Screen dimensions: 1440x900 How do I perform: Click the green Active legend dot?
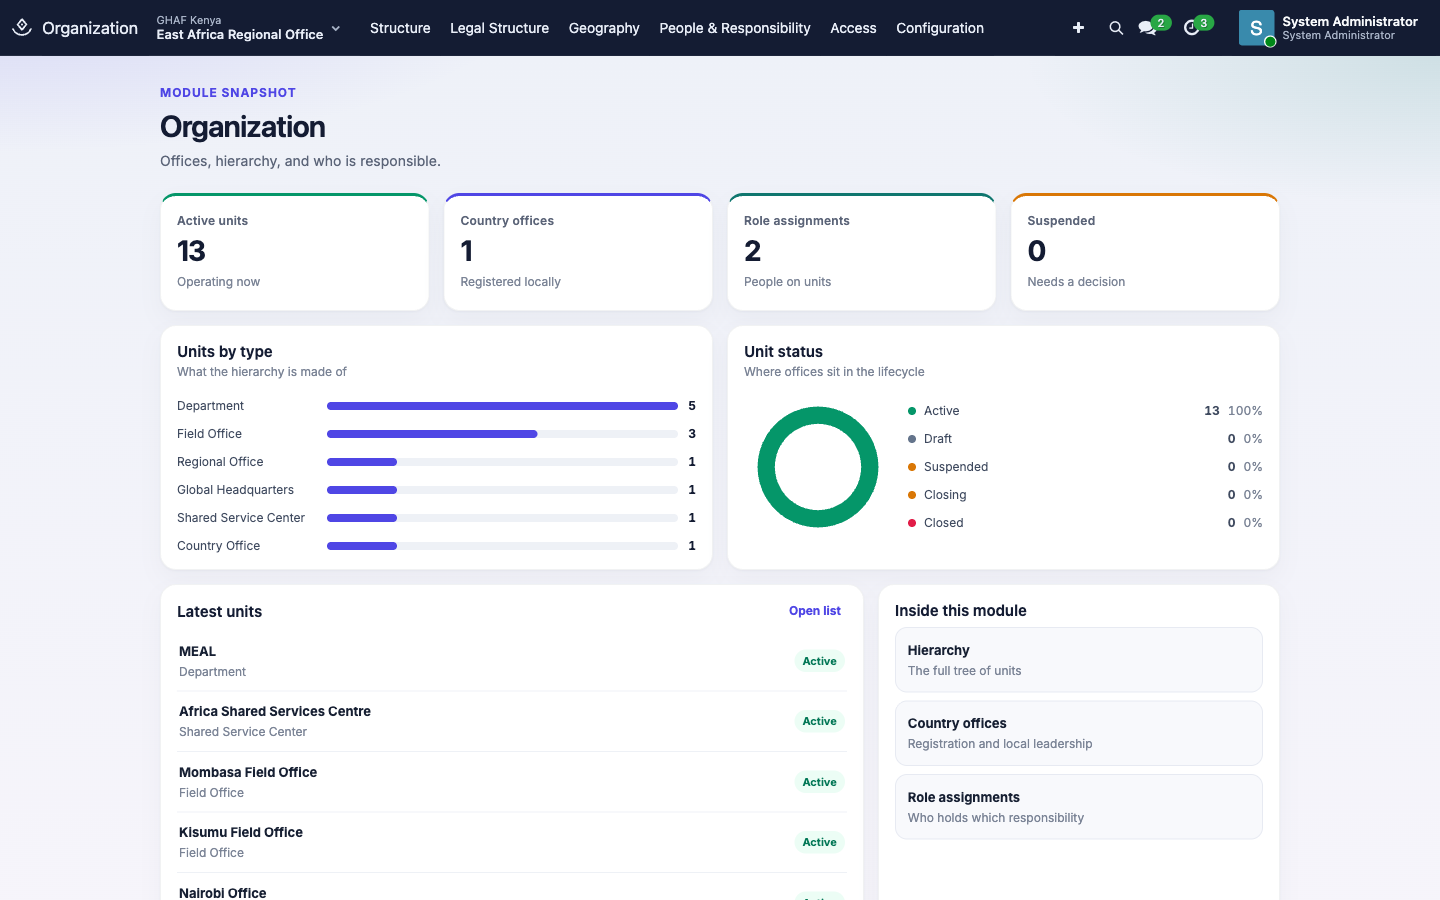pyautogui.click(x=912, y=411)
